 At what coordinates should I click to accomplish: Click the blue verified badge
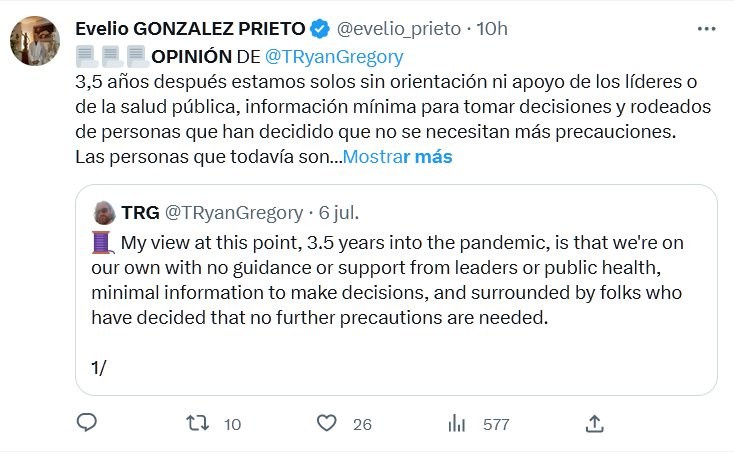click(x=318, y=29)
